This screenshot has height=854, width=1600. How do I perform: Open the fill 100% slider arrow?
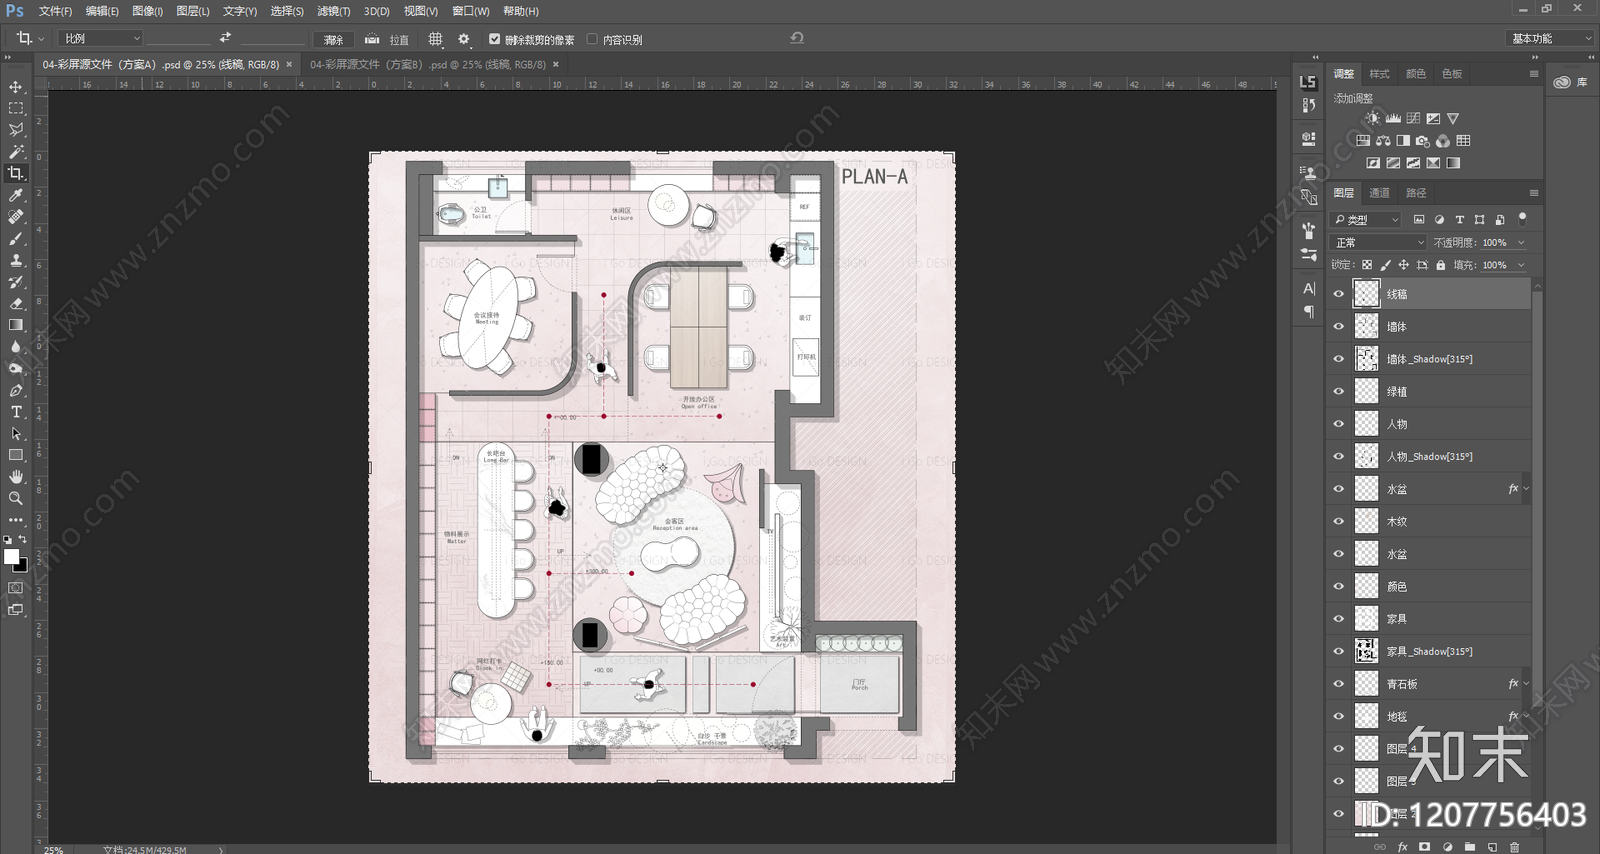1522,265
